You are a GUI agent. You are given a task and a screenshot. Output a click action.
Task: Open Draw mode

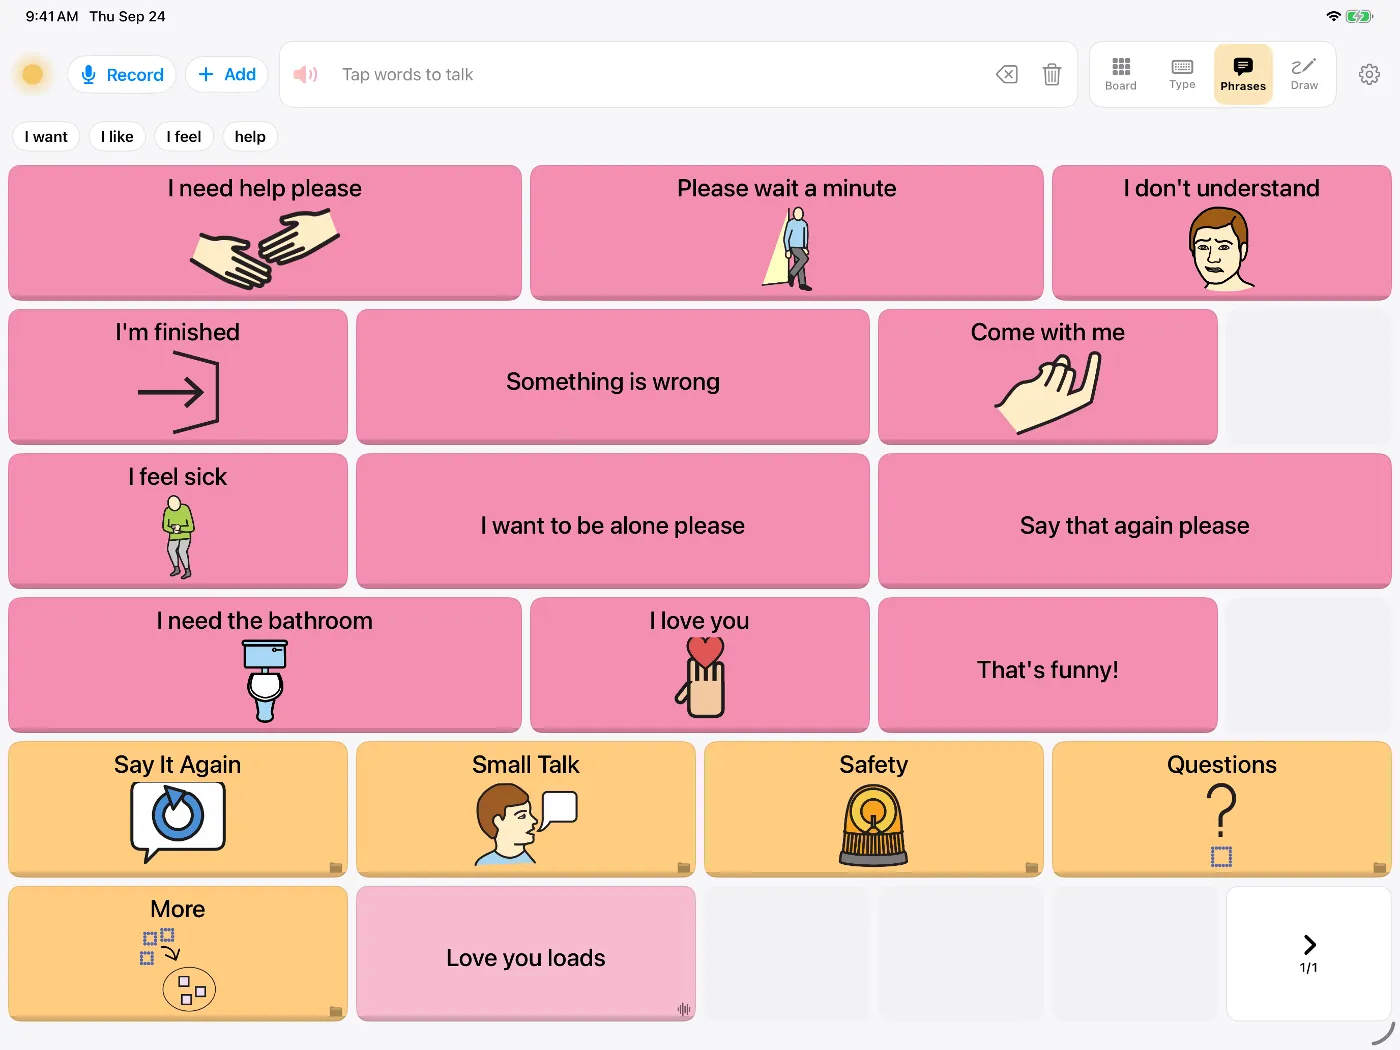(1304, 74)
